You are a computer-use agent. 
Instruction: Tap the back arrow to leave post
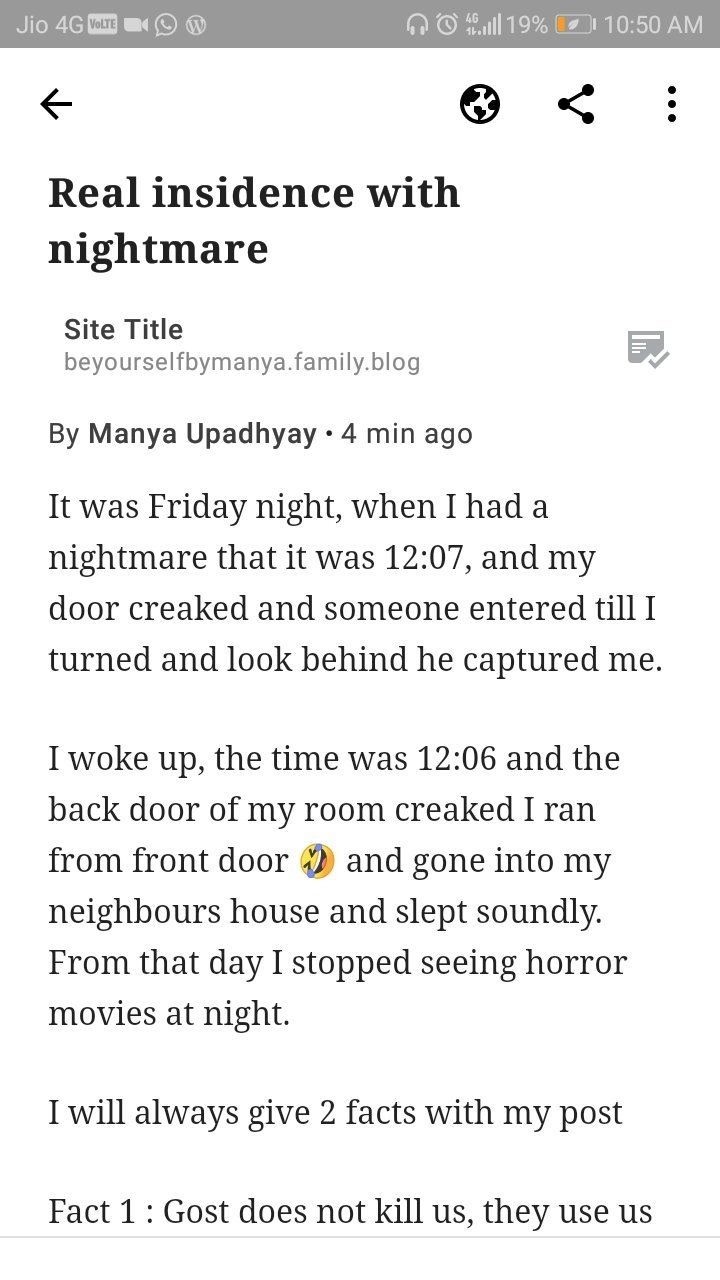coord(56,104)
